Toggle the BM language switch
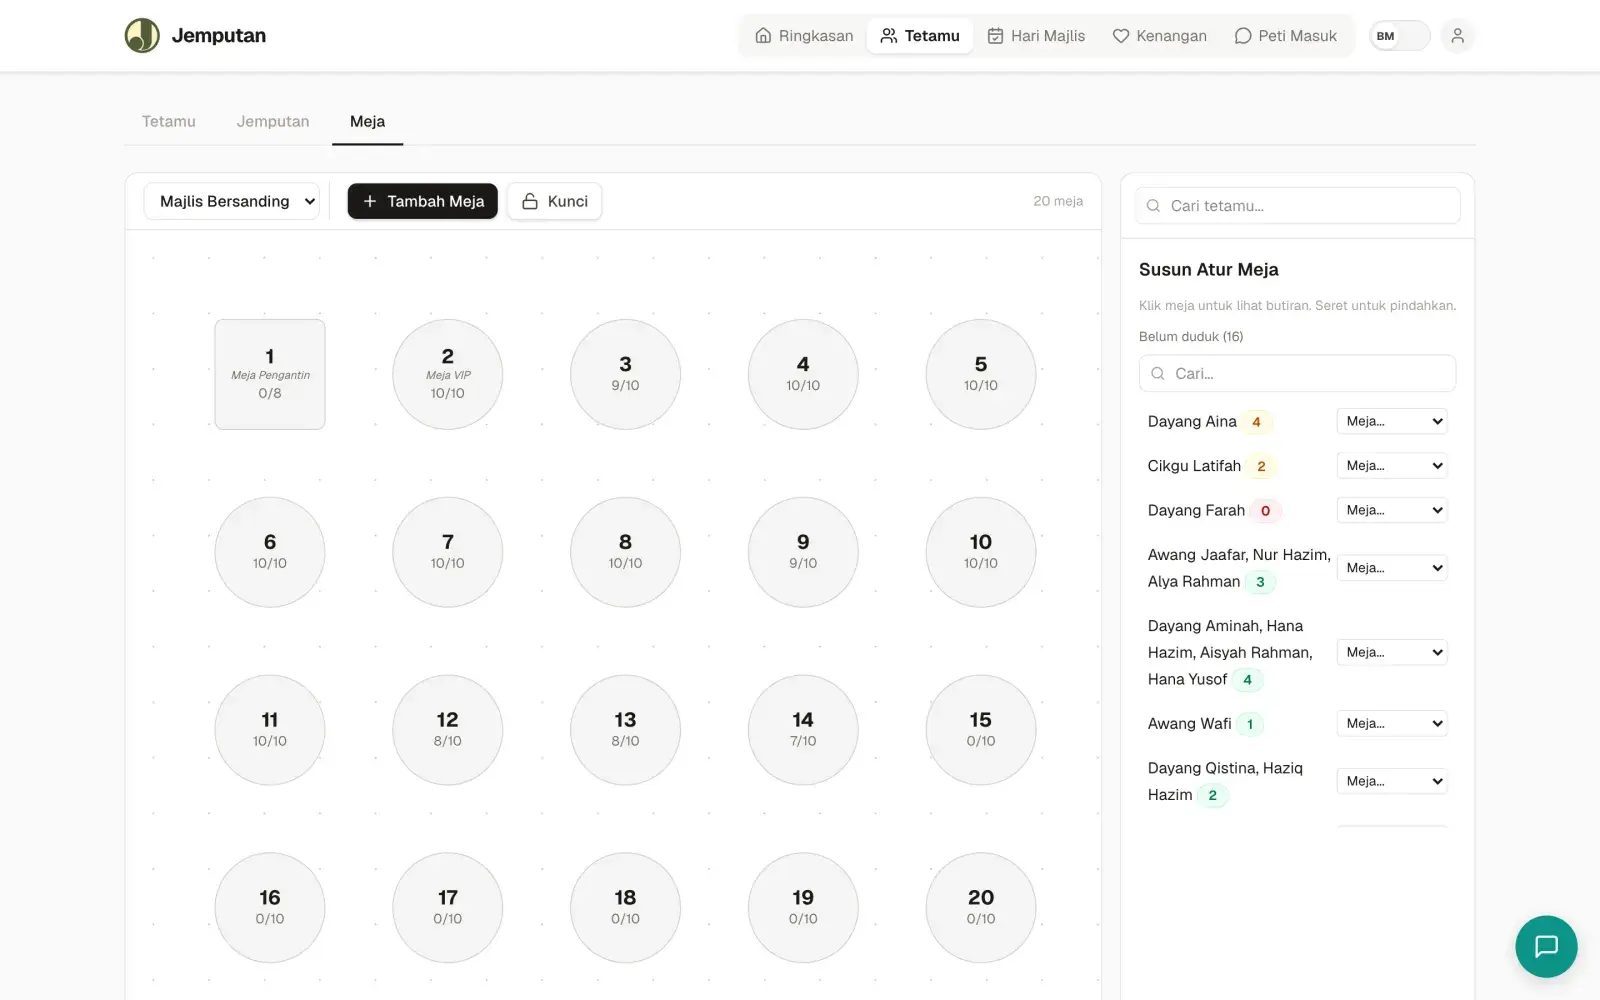1600x1000 pixels. [1399, 36]
